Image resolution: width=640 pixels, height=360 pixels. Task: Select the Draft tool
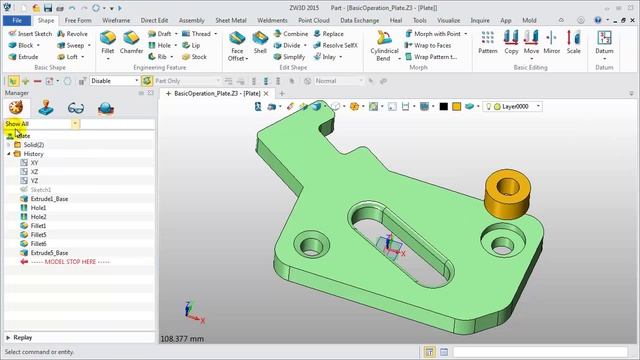click(x=160, y=34)
